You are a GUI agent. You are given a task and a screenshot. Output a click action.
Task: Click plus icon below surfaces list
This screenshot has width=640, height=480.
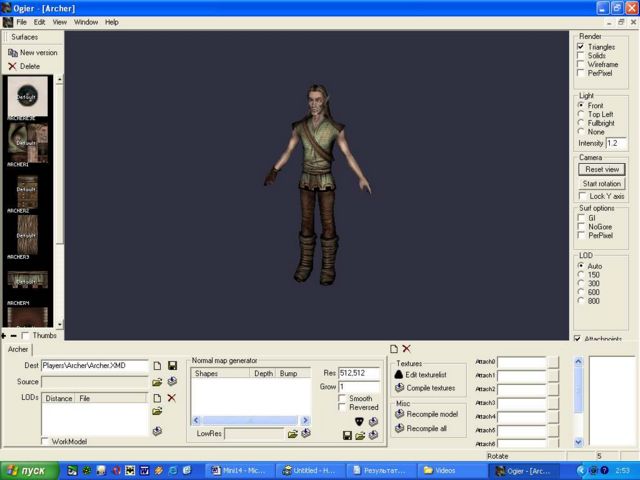[4, 336]
